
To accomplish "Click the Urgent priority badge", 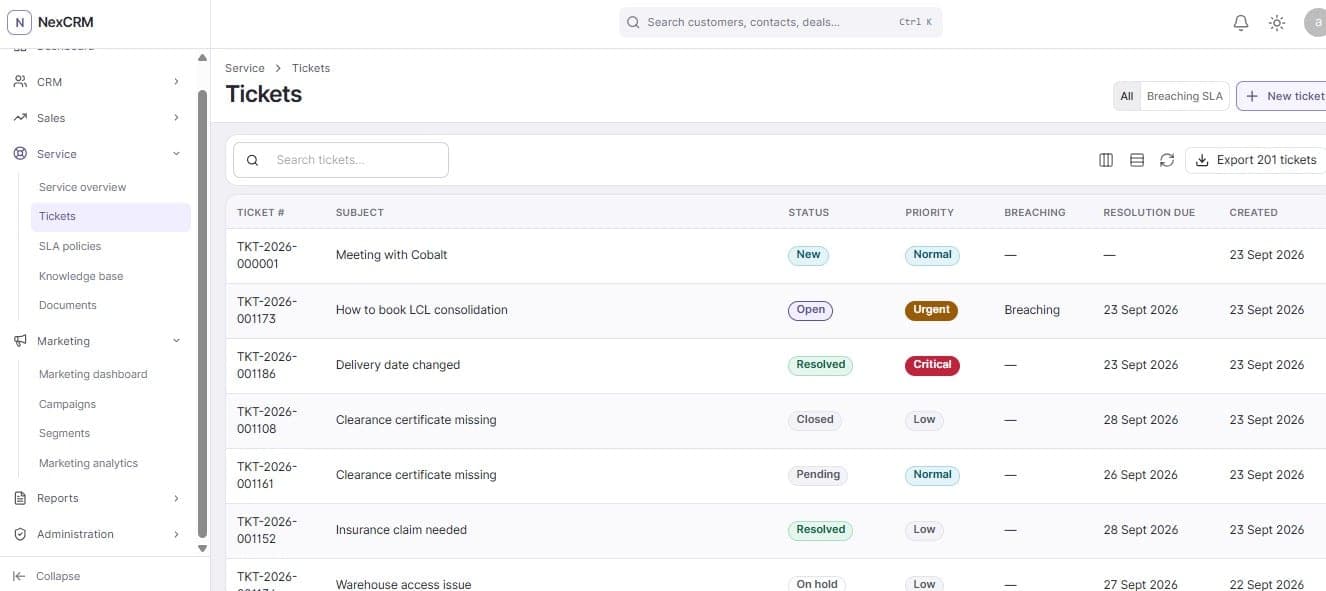I will (x=931, y=310).
